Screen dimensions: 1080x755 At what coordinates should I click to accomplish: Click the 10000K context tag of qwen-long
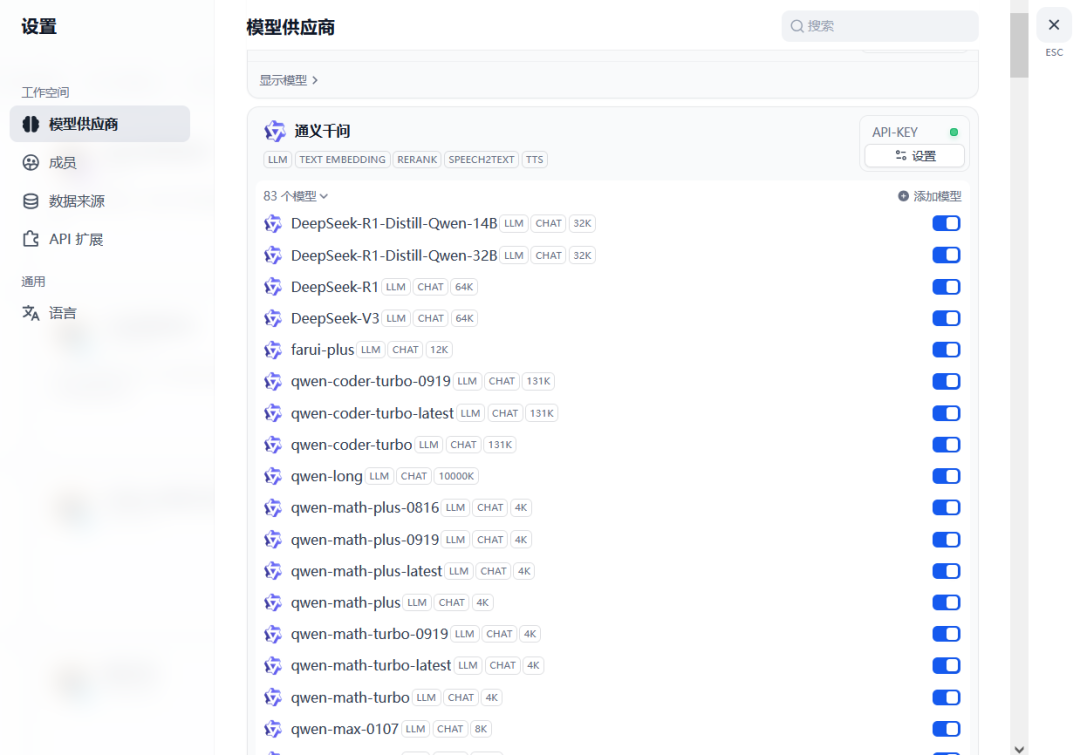tap(456, 476)
